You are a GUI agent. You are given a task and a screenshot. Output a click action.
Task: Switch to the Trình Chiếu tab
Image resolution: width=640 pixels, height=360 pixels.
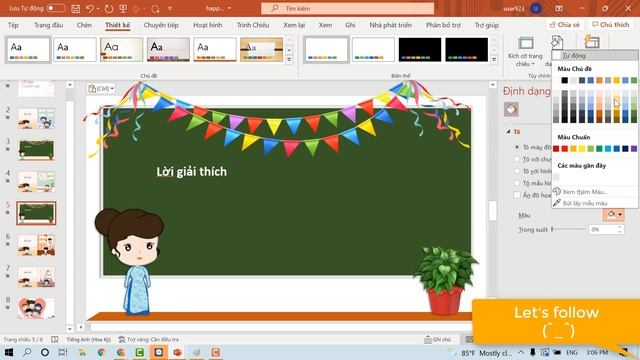[253, 25]
